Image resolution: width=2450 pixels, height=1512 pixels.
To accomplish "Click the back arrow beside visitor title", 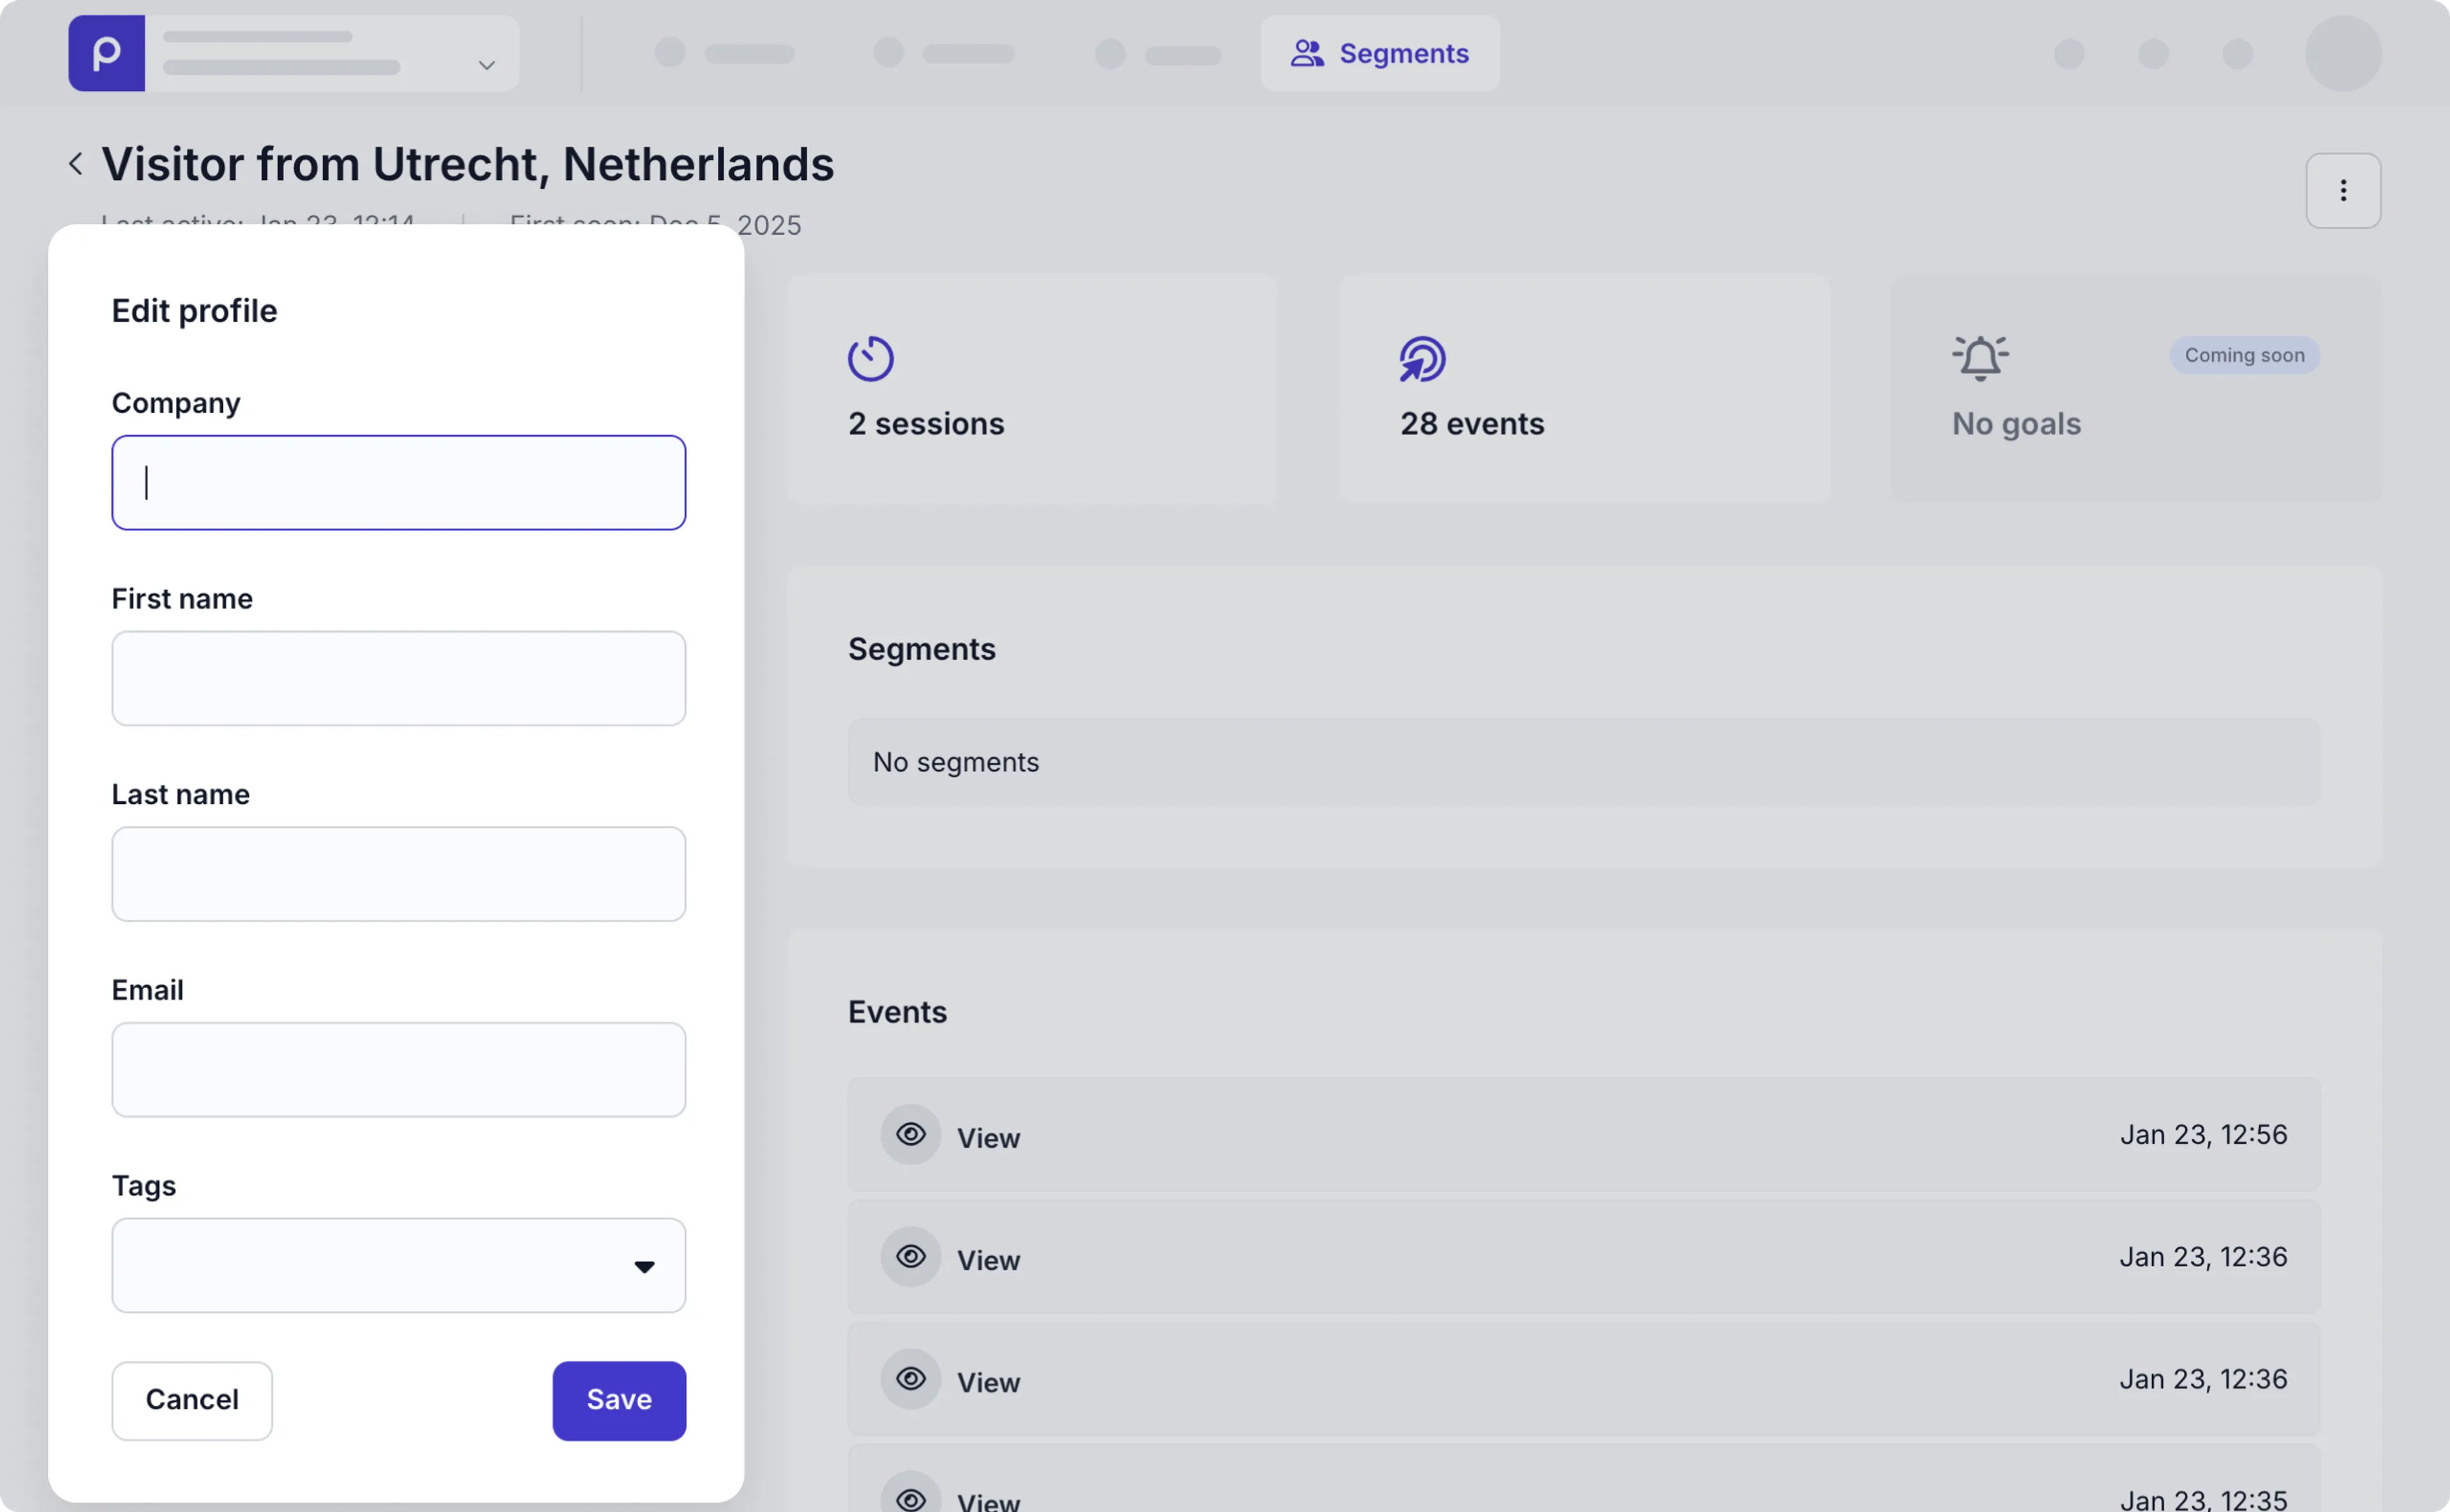I will tap(76, 164).
